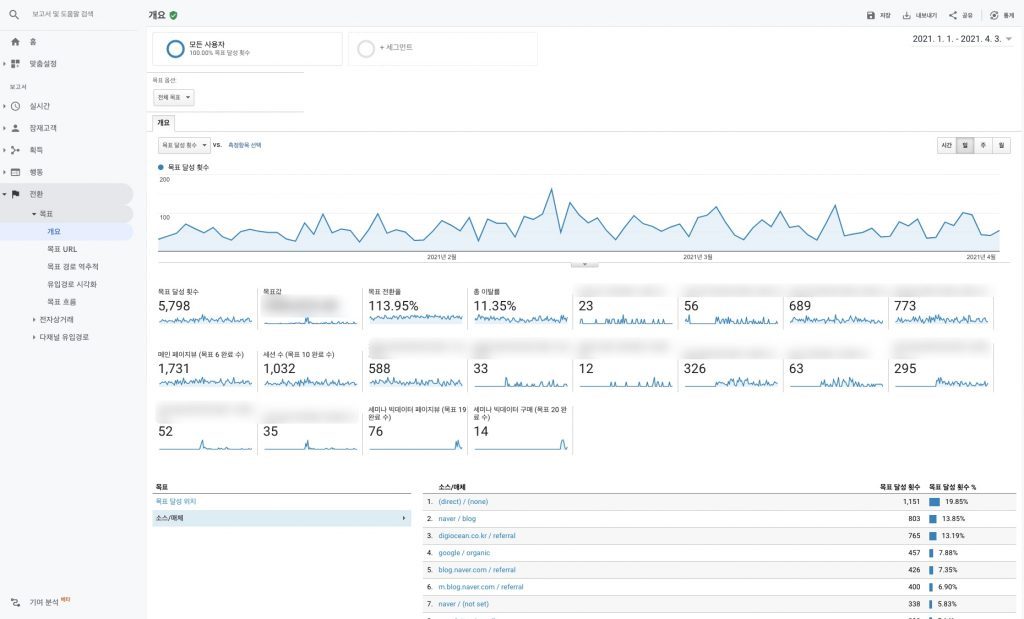Screen dimensions: 1024x619
Task: Click the Acquisition (획득) branching icon
Action: tap(15, 150)
